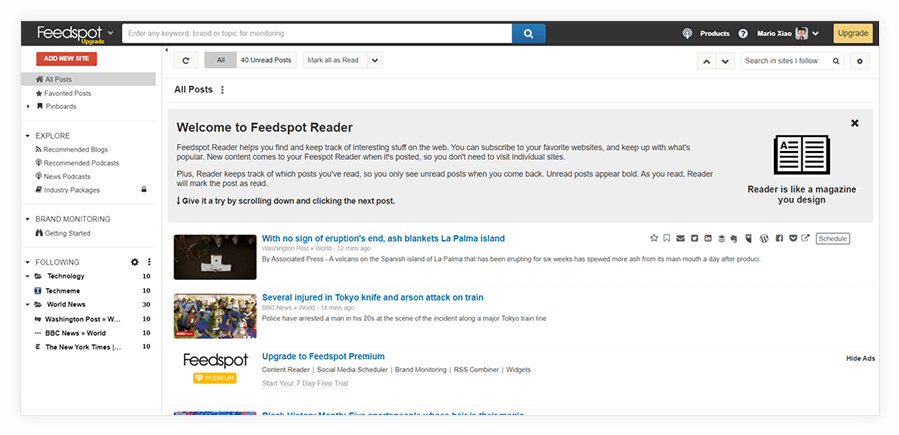Select All Posts in the sidebar
Image resolution: width=899 pixels, height=435 pixels.
coord(88,79)
